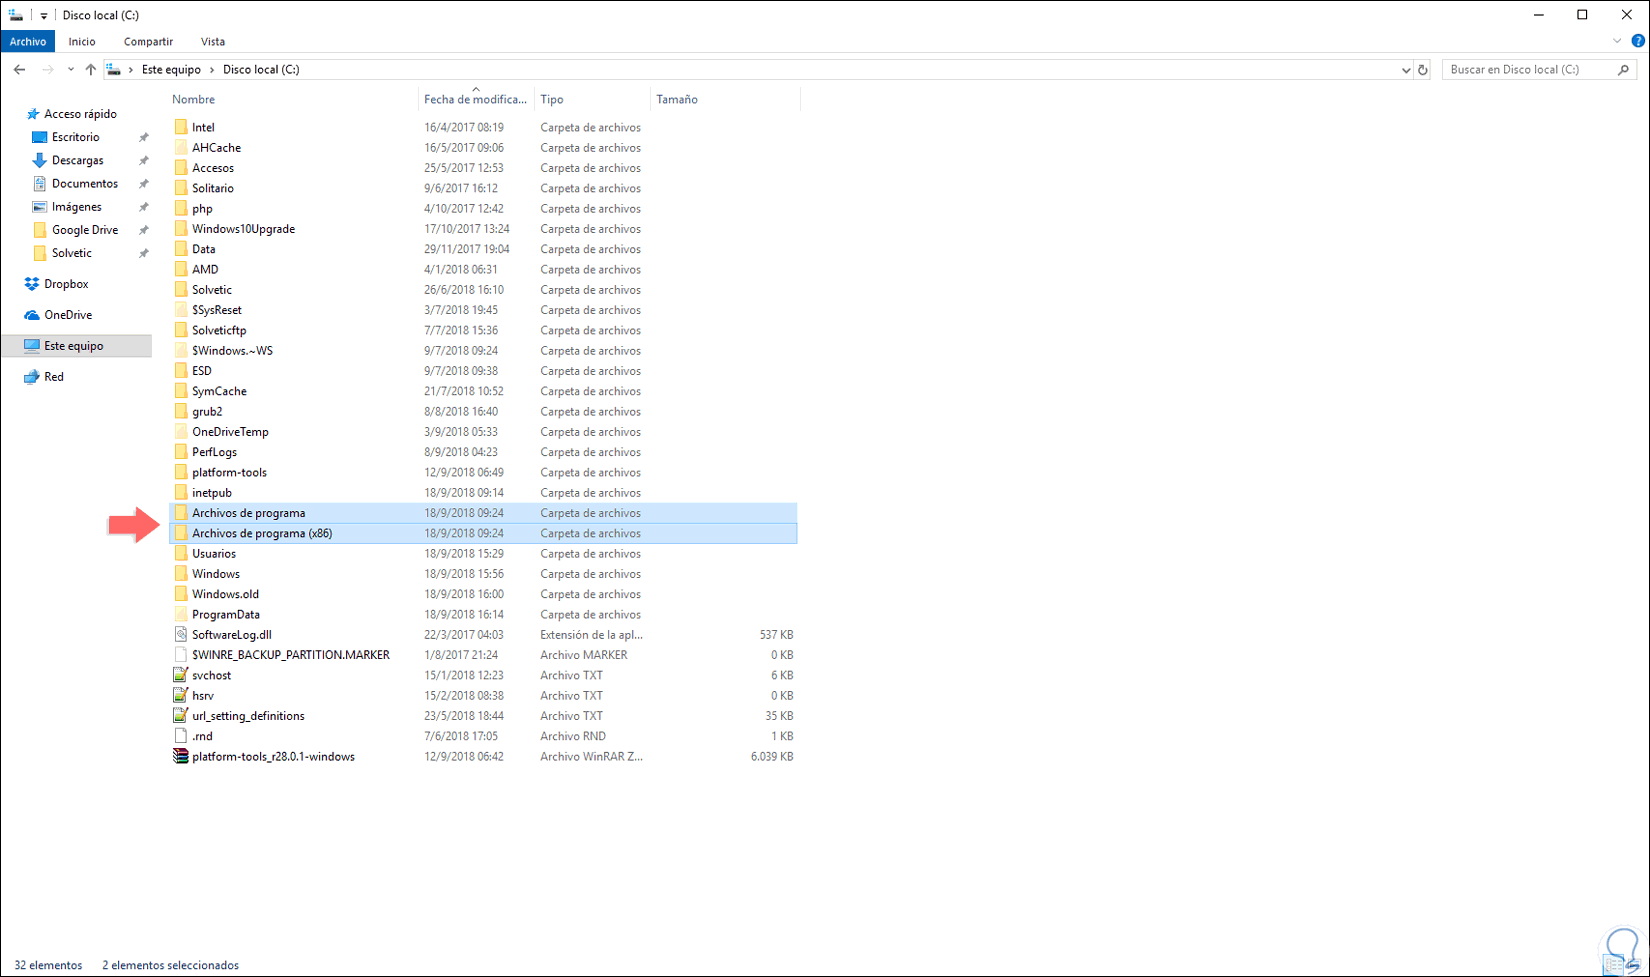Viewport: 1650px width, 977px height.
Task: Select the inetpub folder name
Action: pyautogui.click(x=212, y=493)
